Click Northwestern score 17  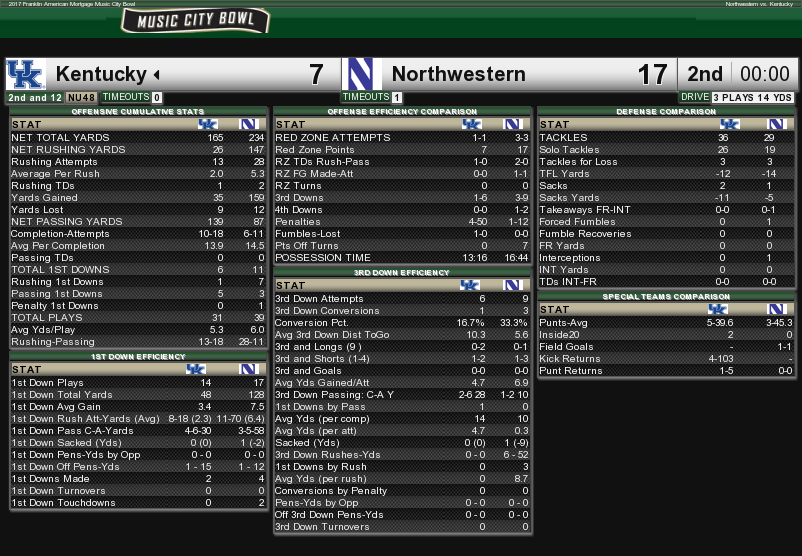(x=652, y=75)
